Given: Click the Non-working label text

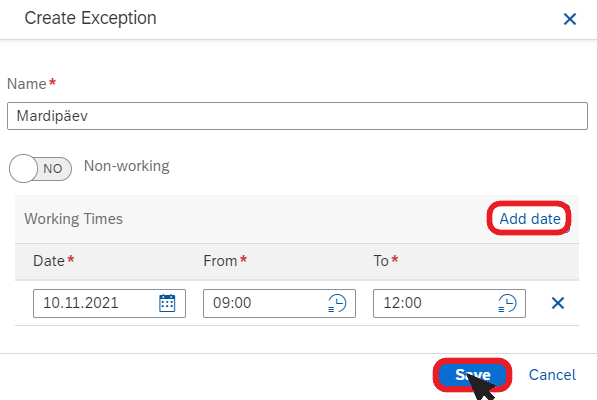Looking at the screenshot, I should pos(126,166).
